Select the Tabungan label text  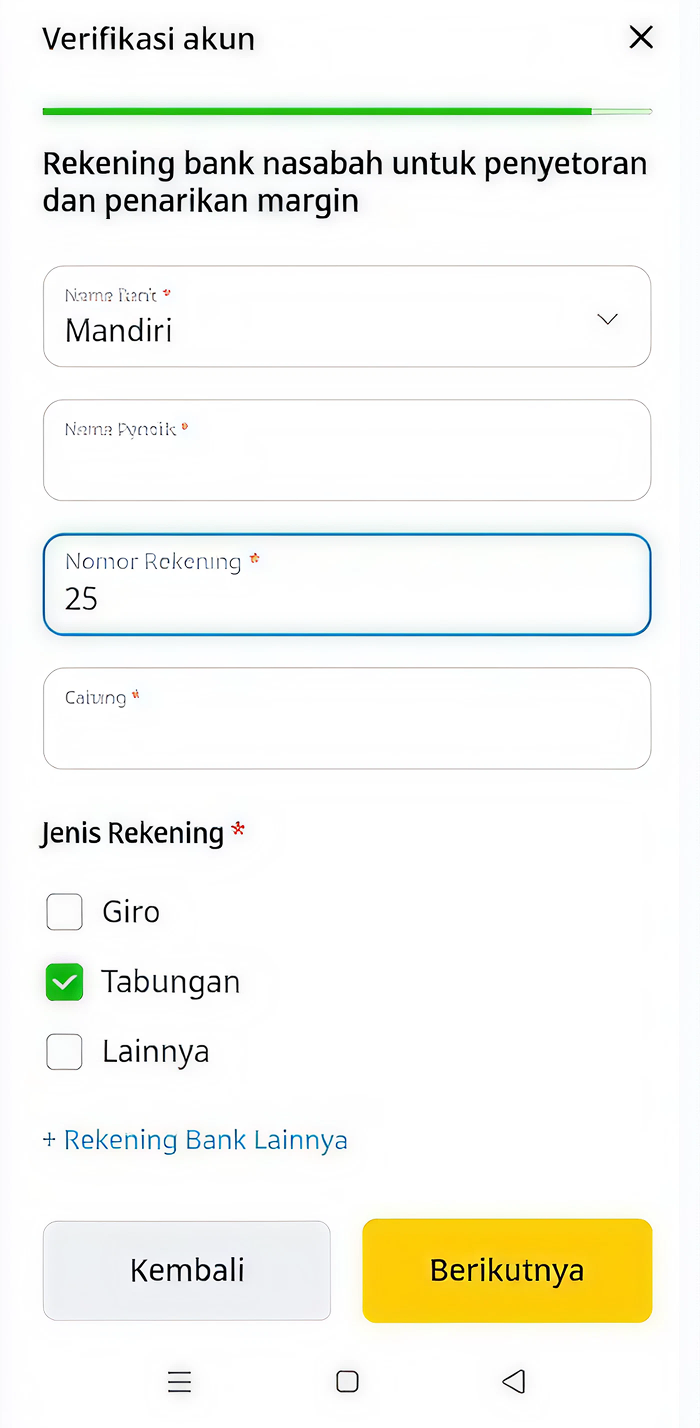(171, 982)
